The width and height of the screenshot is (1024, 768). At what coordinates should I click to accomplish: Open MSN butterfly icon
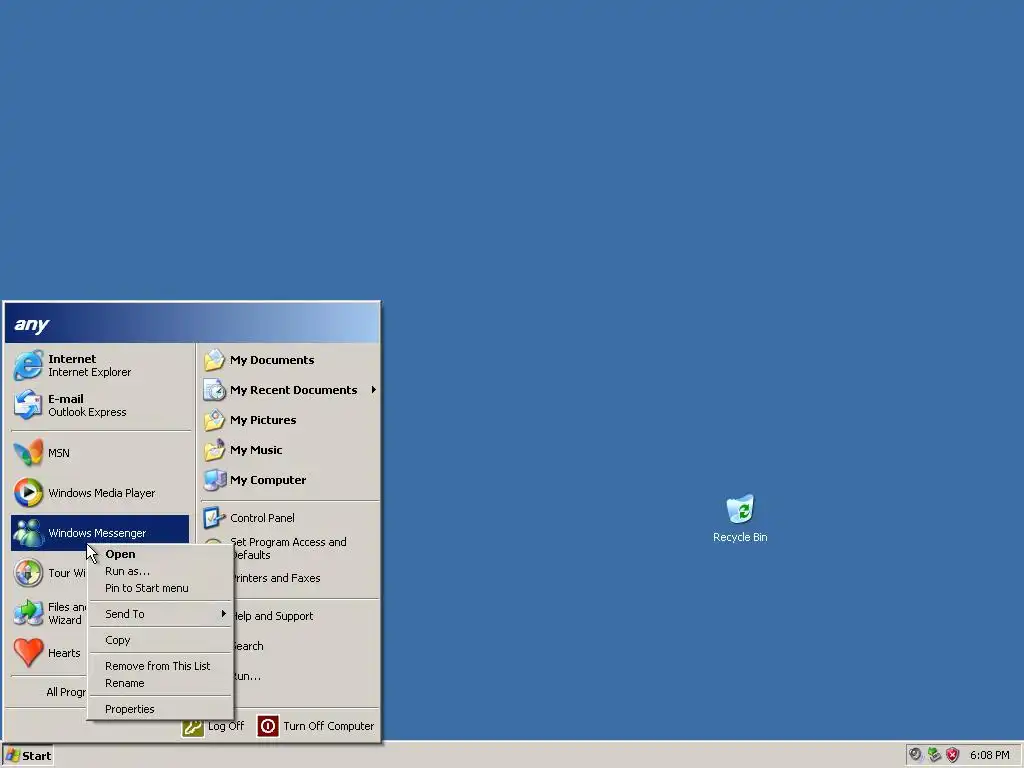click(x=28, y=453)
